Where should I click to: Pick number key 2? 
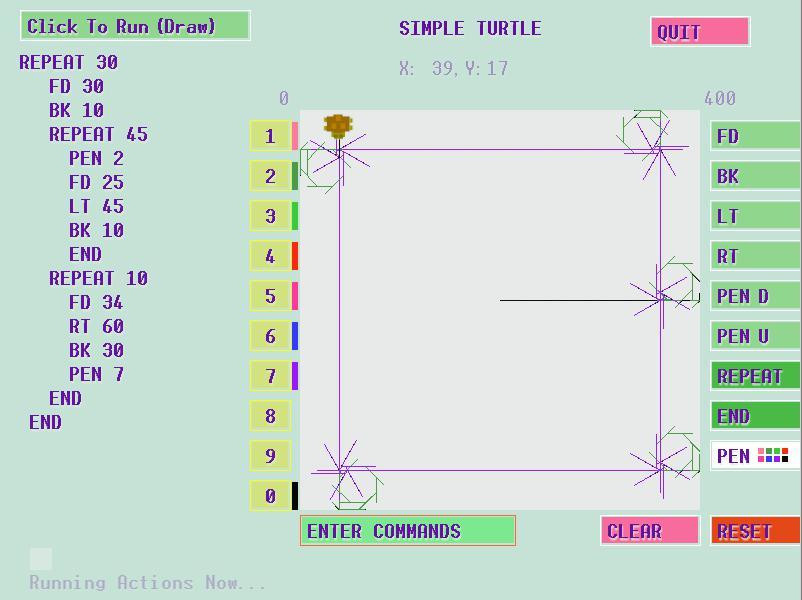(270, 176)
